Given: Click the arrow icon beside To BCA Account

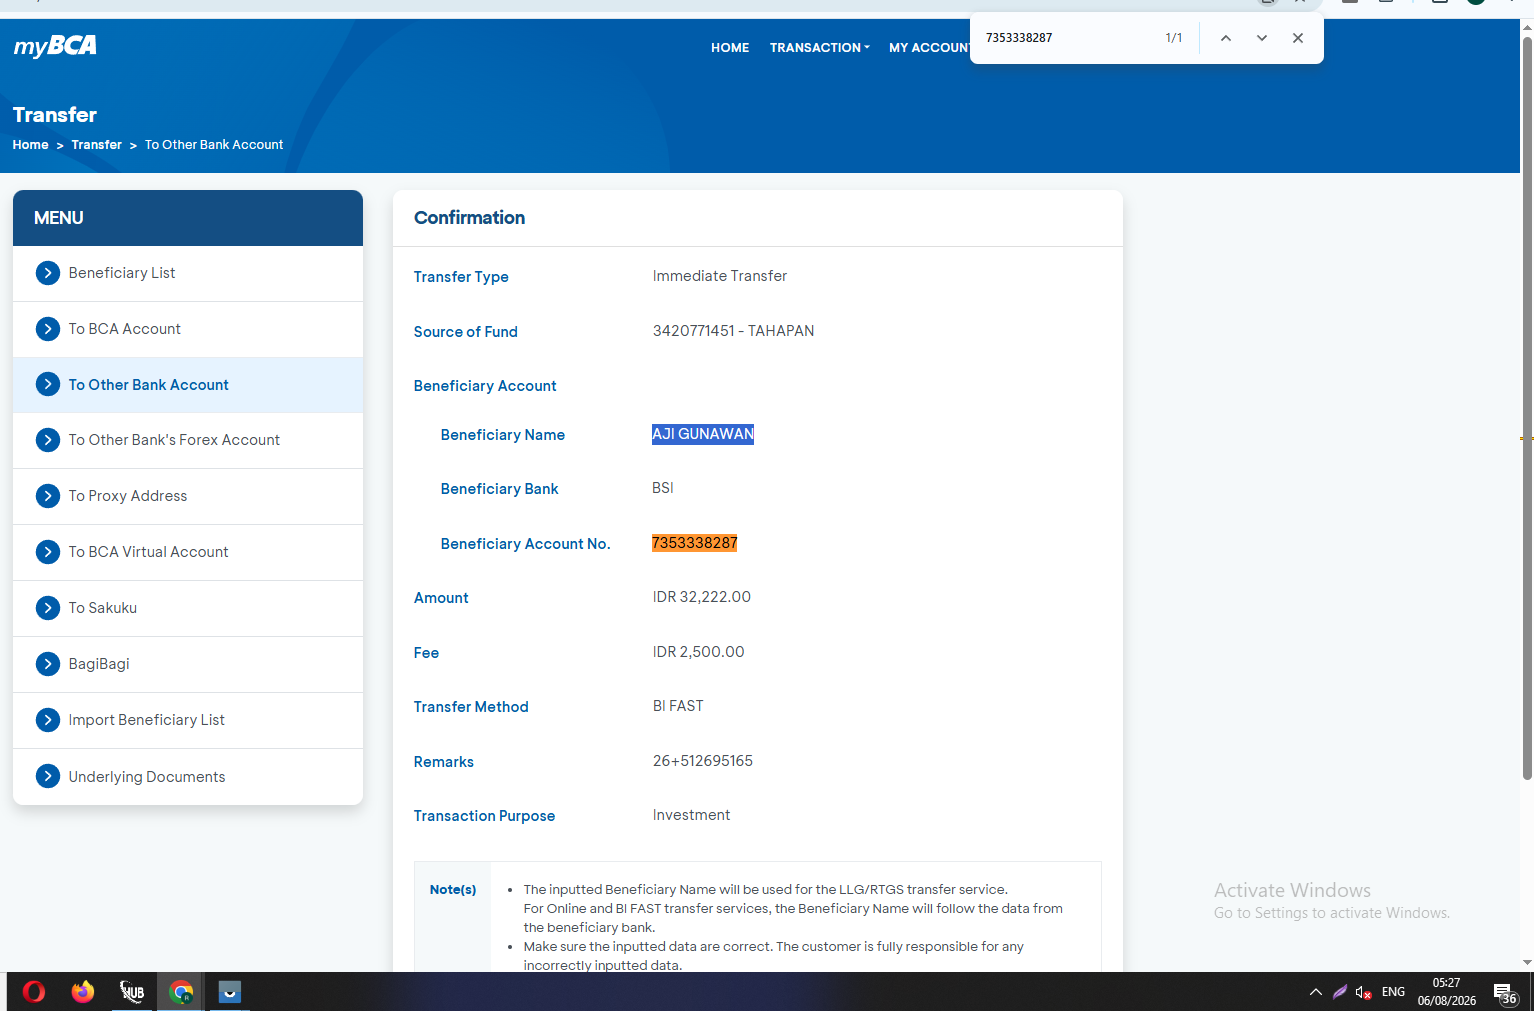Looking at the screenshot, I should pos(47,329).
